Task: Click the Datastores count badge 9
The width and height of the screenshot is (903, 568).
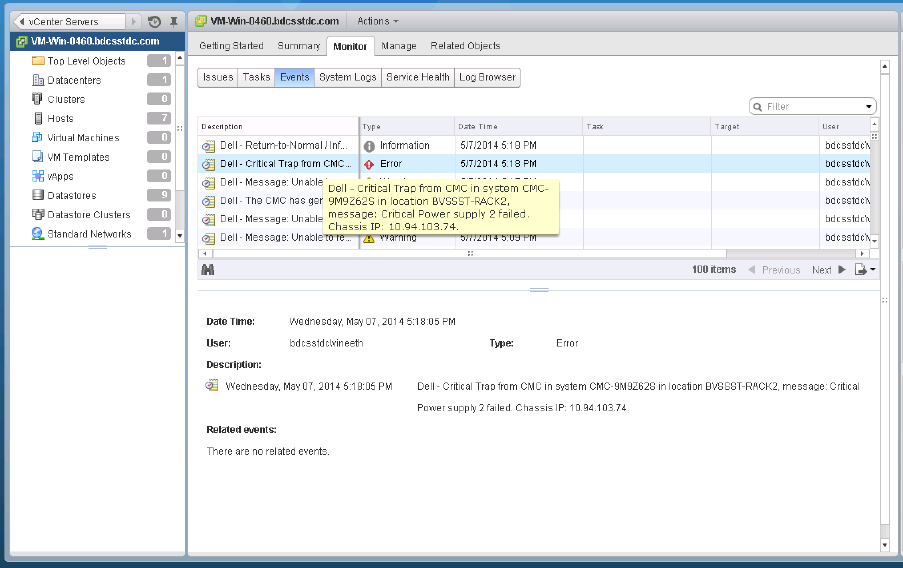Action: point(159,195)
